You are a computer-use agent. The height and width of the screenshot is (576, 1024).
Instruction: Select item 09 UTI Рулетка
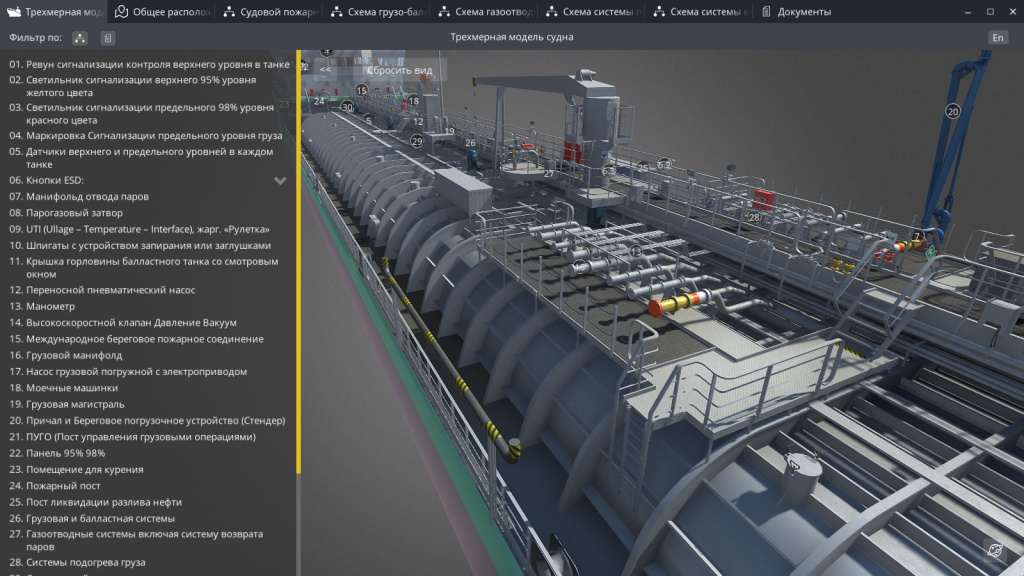point(139,229)
